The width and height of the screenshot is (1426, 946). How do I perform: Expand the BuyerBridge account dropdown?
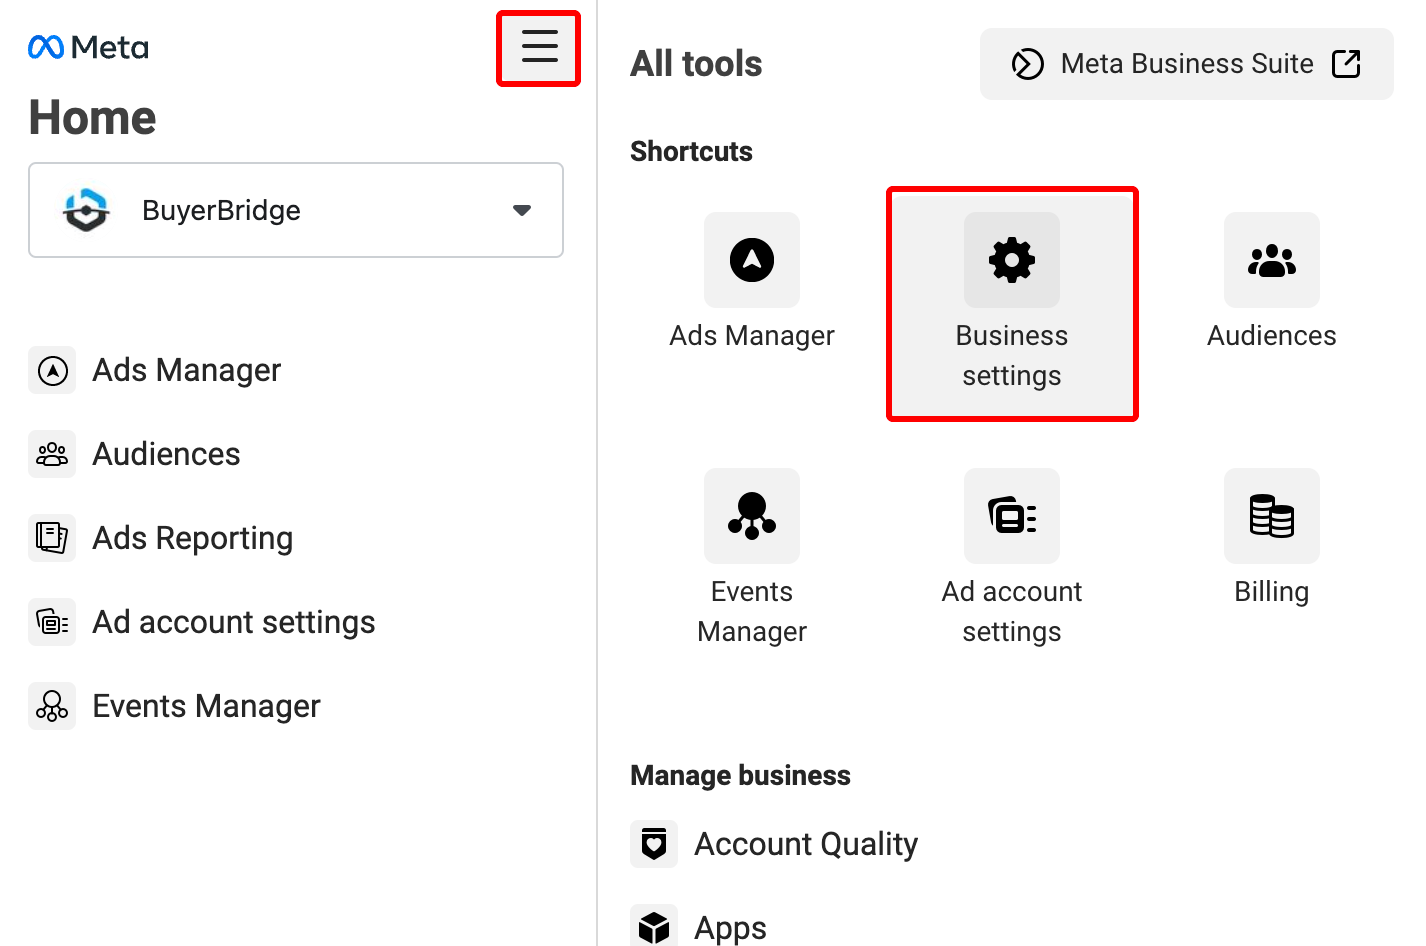tap(295, 210)
